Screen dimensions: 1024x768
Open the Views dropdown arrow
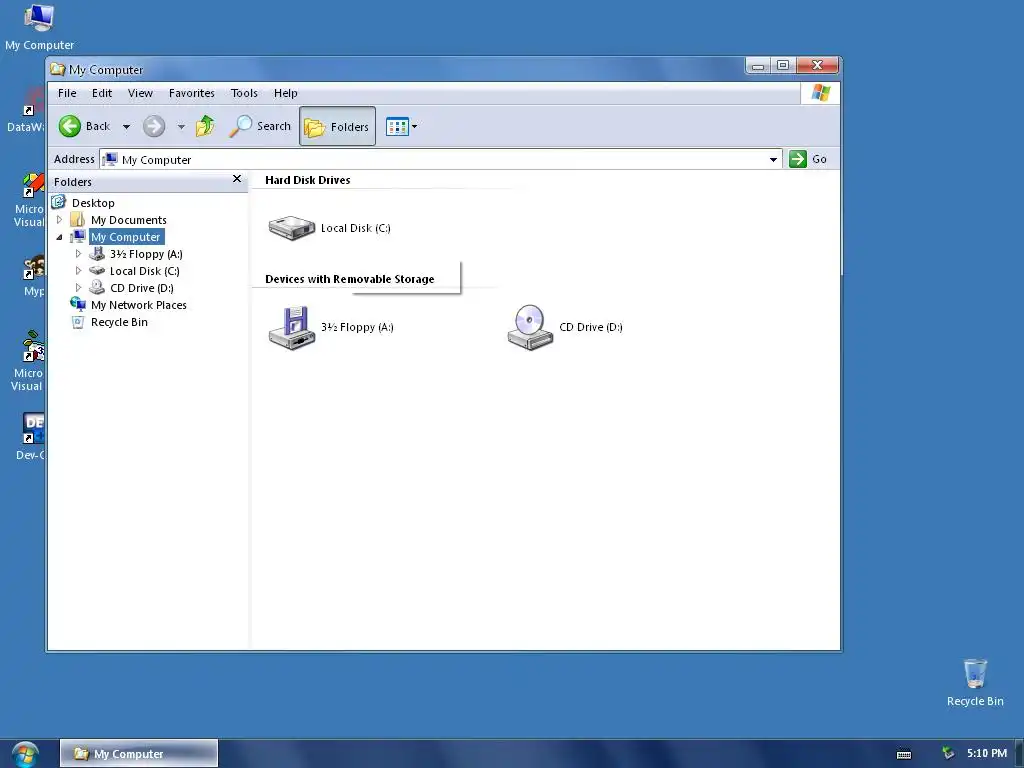pyautogui.click(x=414, y=126)
